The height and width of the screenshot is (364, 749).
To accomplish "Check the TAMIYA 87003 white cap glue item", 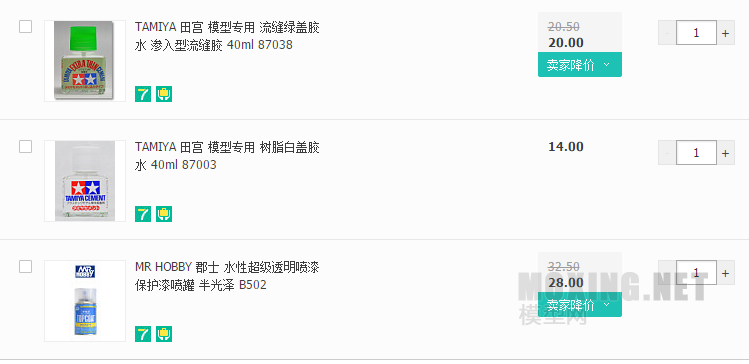I will 25,146.
